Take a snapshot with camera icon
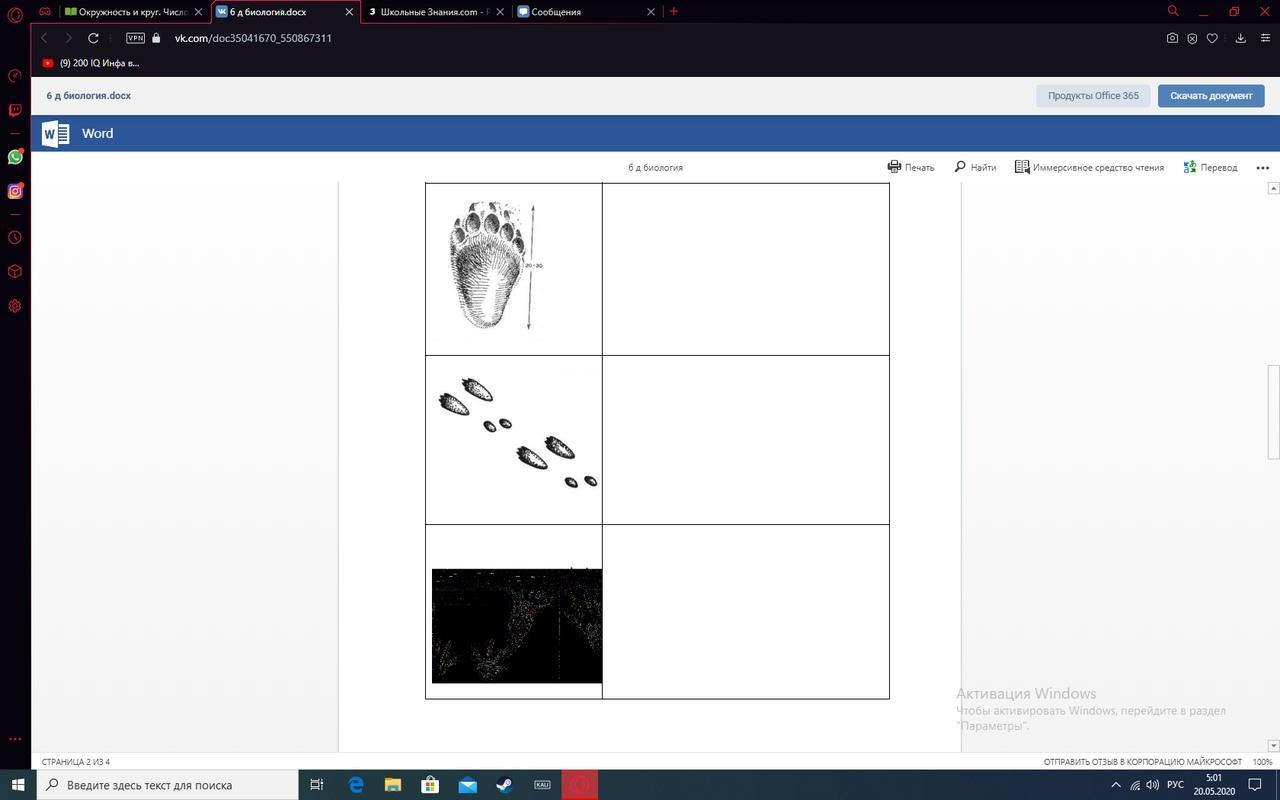The height and width of the screenshot is (800, 1280). click(1172, 38)
